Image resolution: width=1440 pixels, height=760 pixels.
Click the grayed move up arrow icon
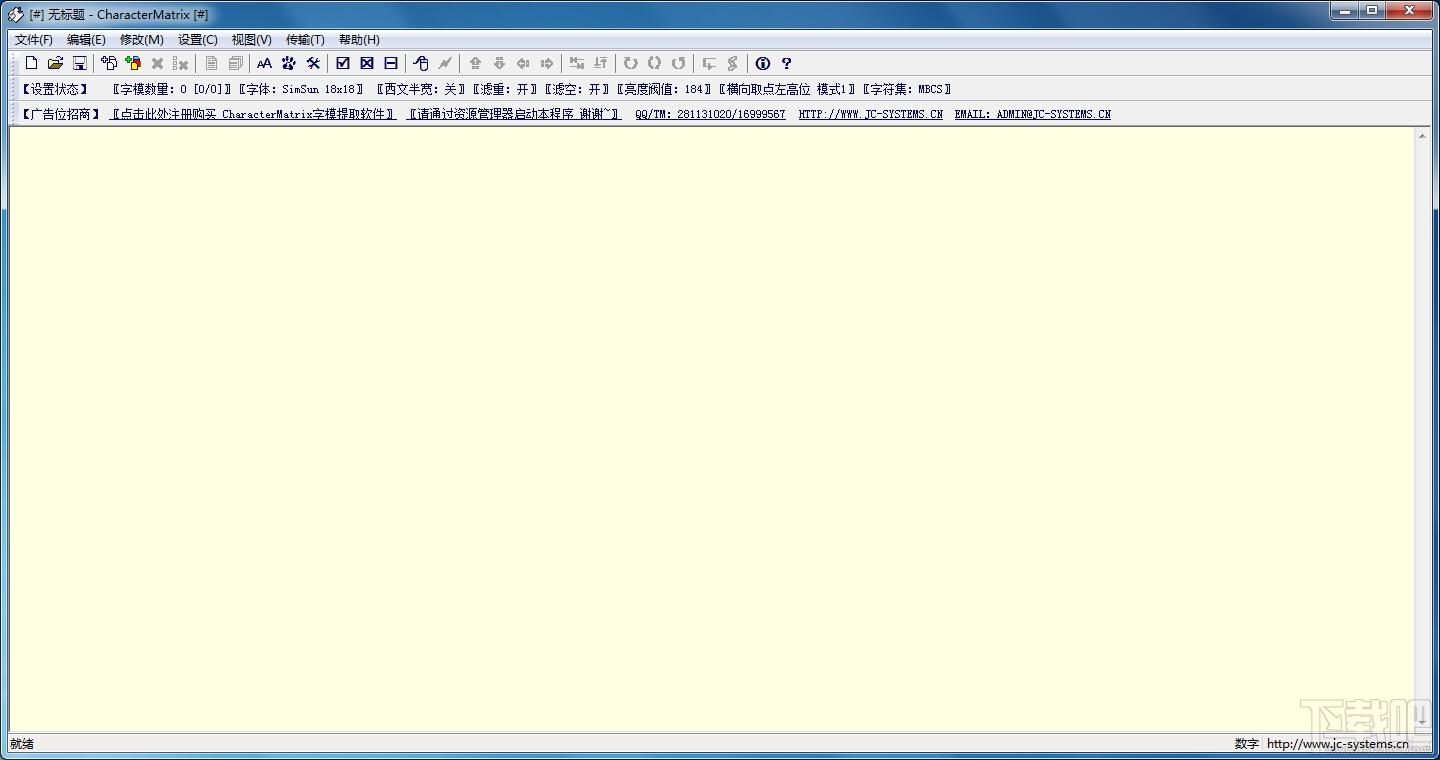tap(475, 63)
